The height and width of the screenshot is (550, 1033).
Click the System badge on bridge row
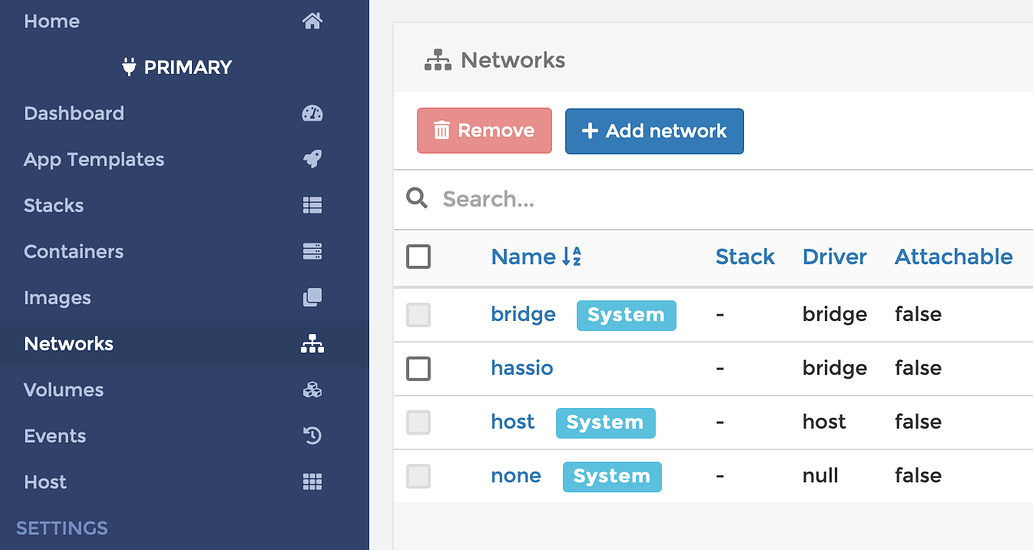click(626, 315)
